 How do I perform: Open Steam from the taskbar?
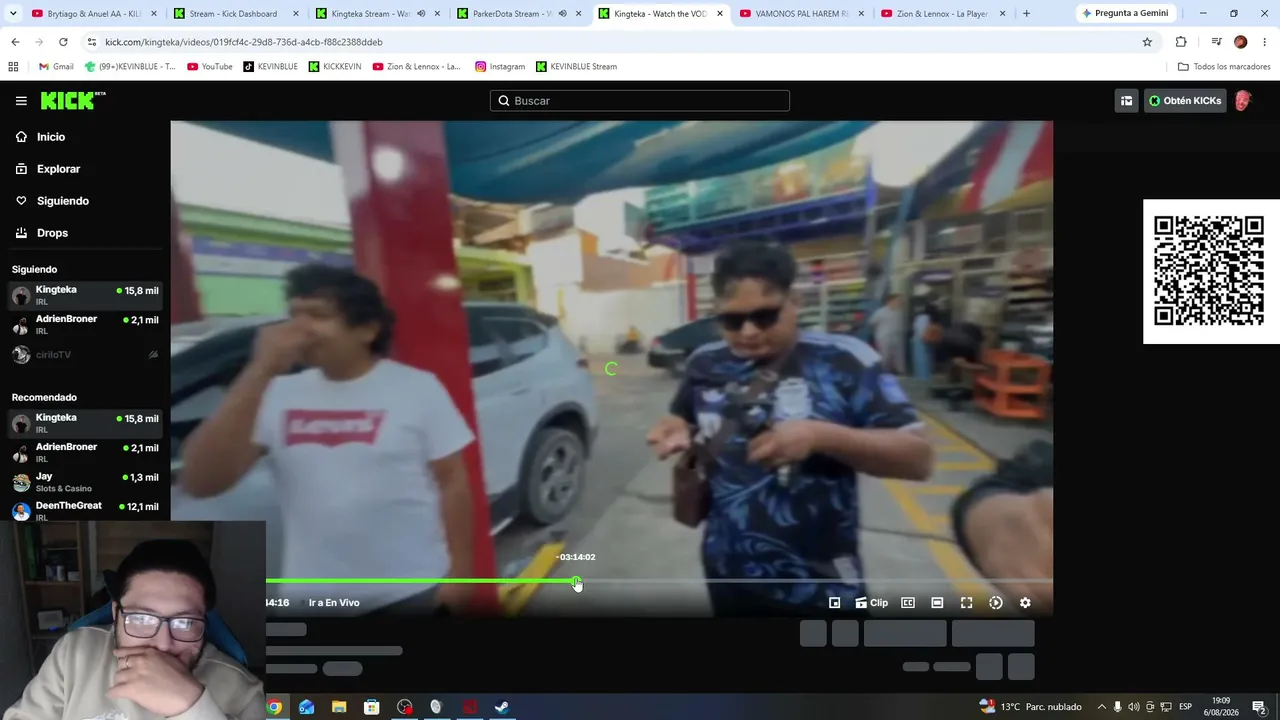coord(501,707)
